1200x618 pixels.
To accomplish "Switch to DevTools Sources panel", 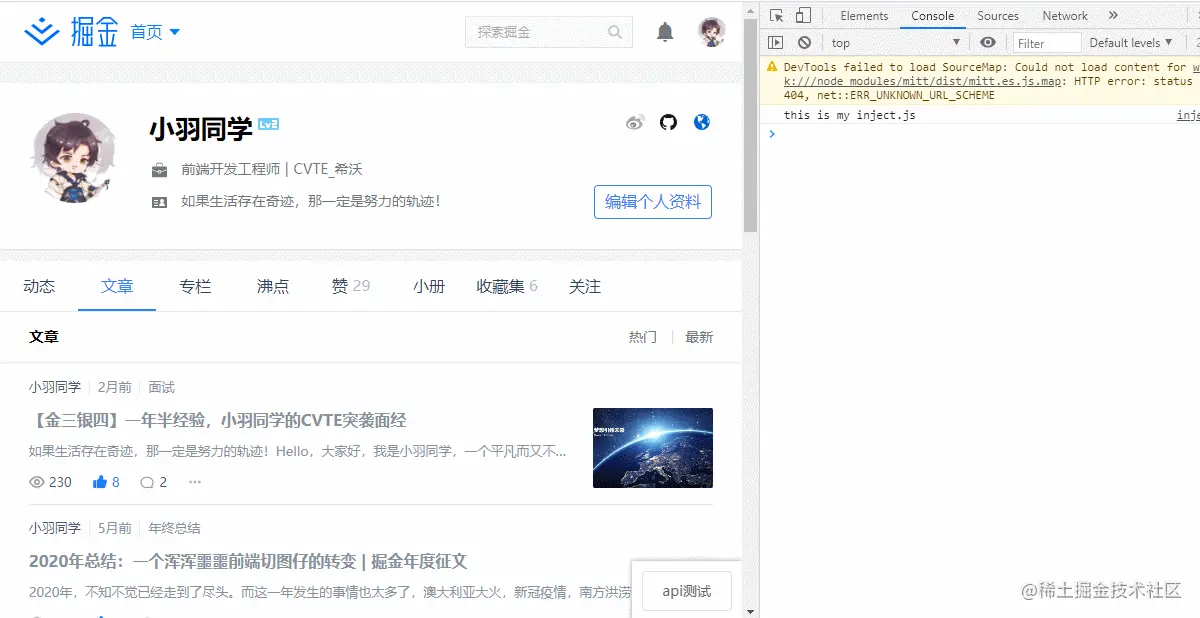I will (998, 16).
